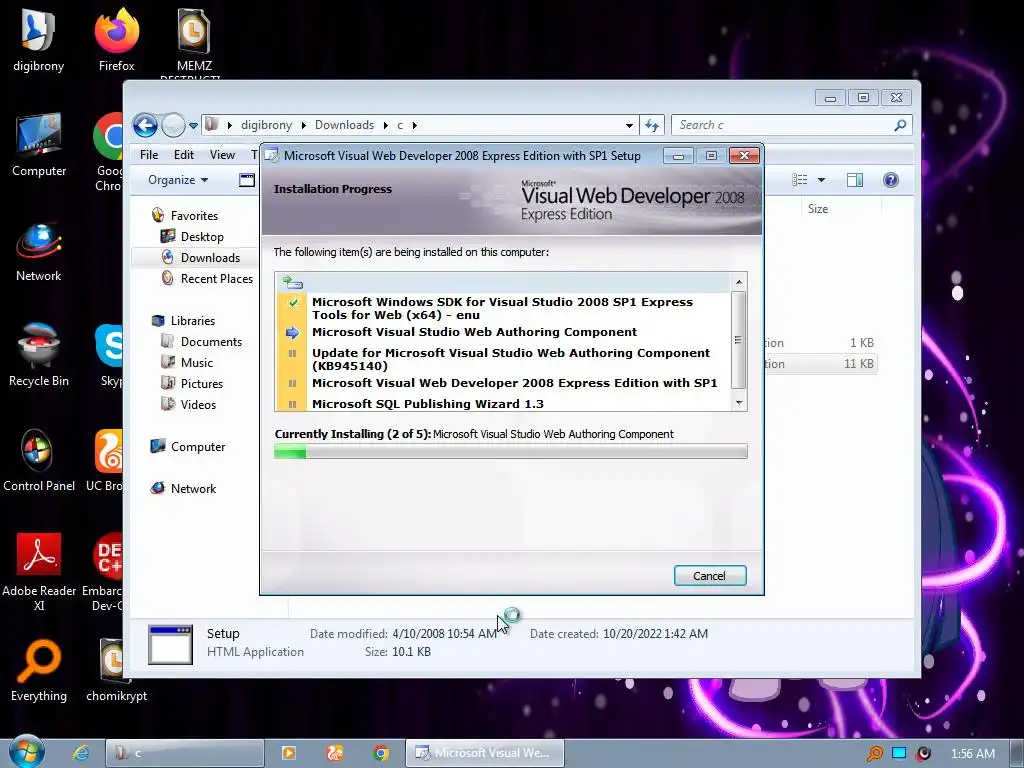This screenshot has width=1024, height=768.
Task: Open Internet Explorer from taskbar
Action: point(81,753)
